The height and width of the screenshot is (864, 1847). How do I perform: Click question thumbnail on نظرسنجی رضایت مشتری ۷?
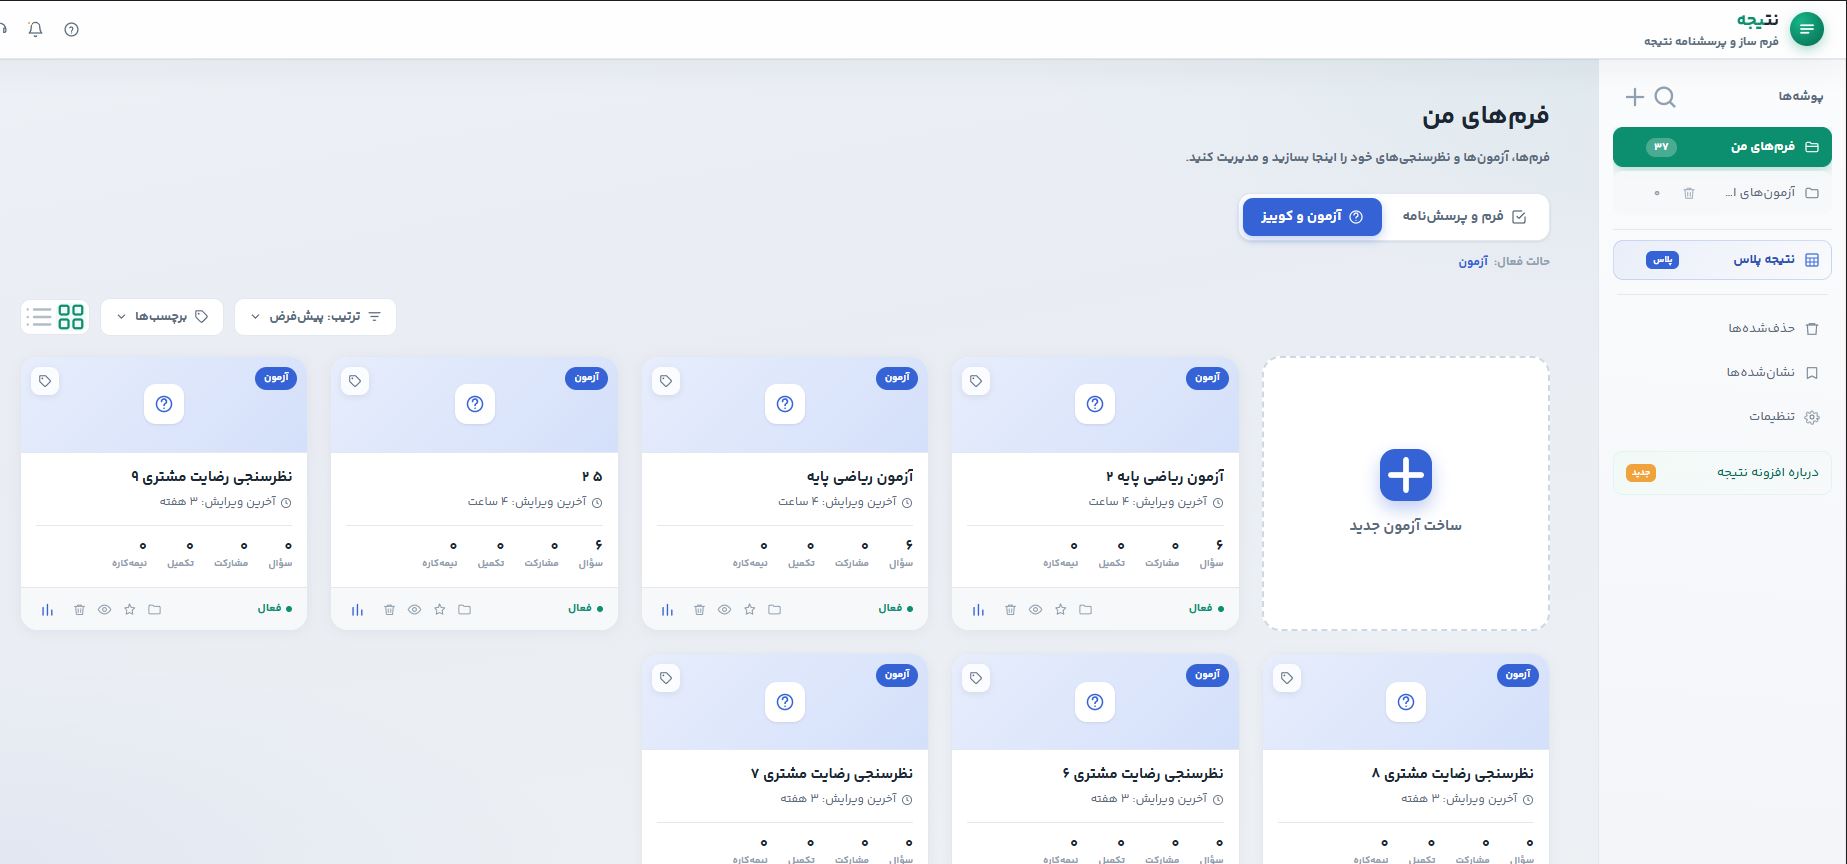click(x=785, y=702)
